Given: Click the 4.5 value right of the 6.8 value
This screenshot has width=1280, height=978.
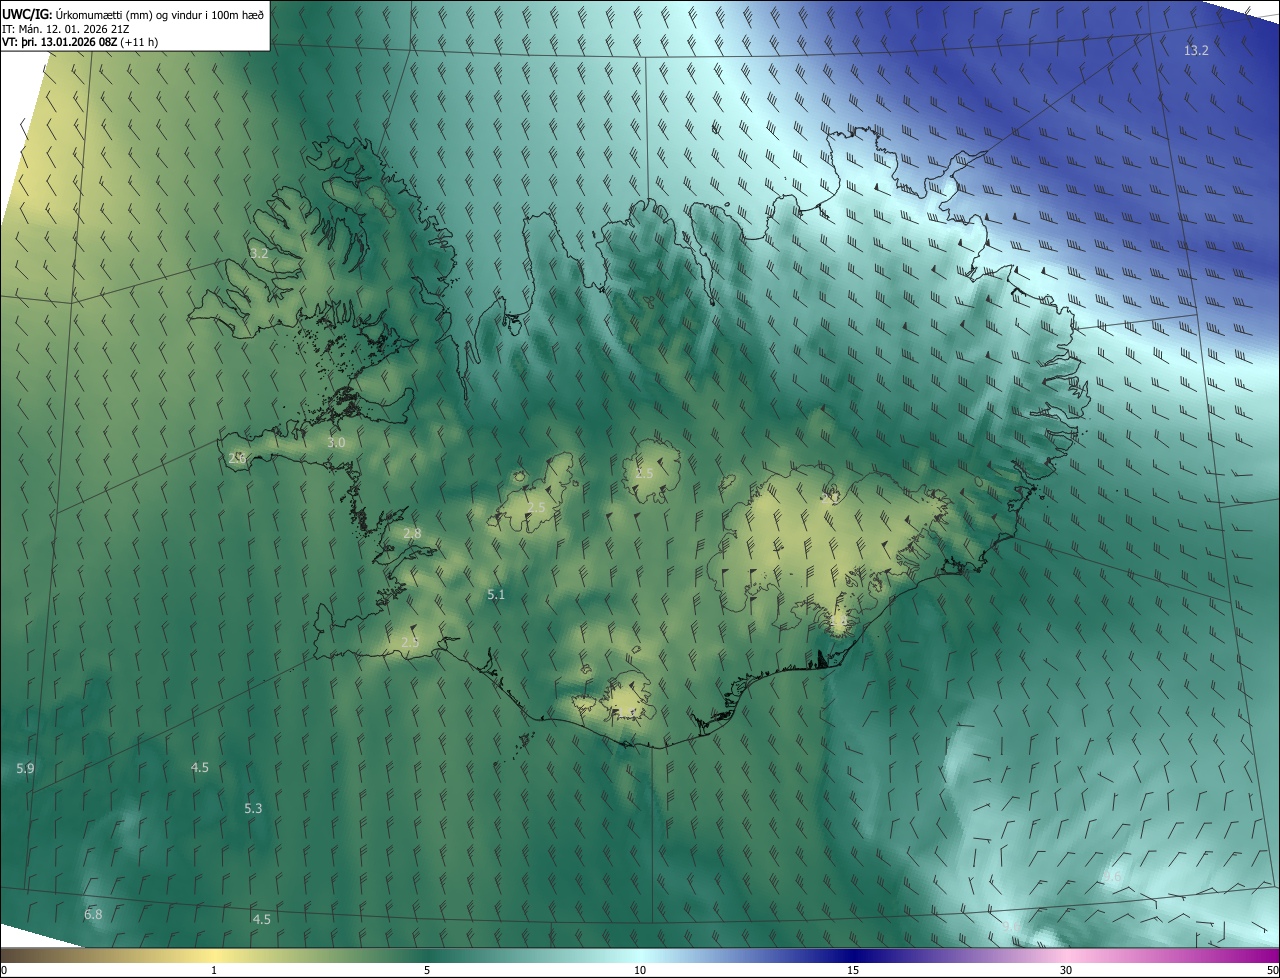Looking at the screenshot, I should 261,918.
